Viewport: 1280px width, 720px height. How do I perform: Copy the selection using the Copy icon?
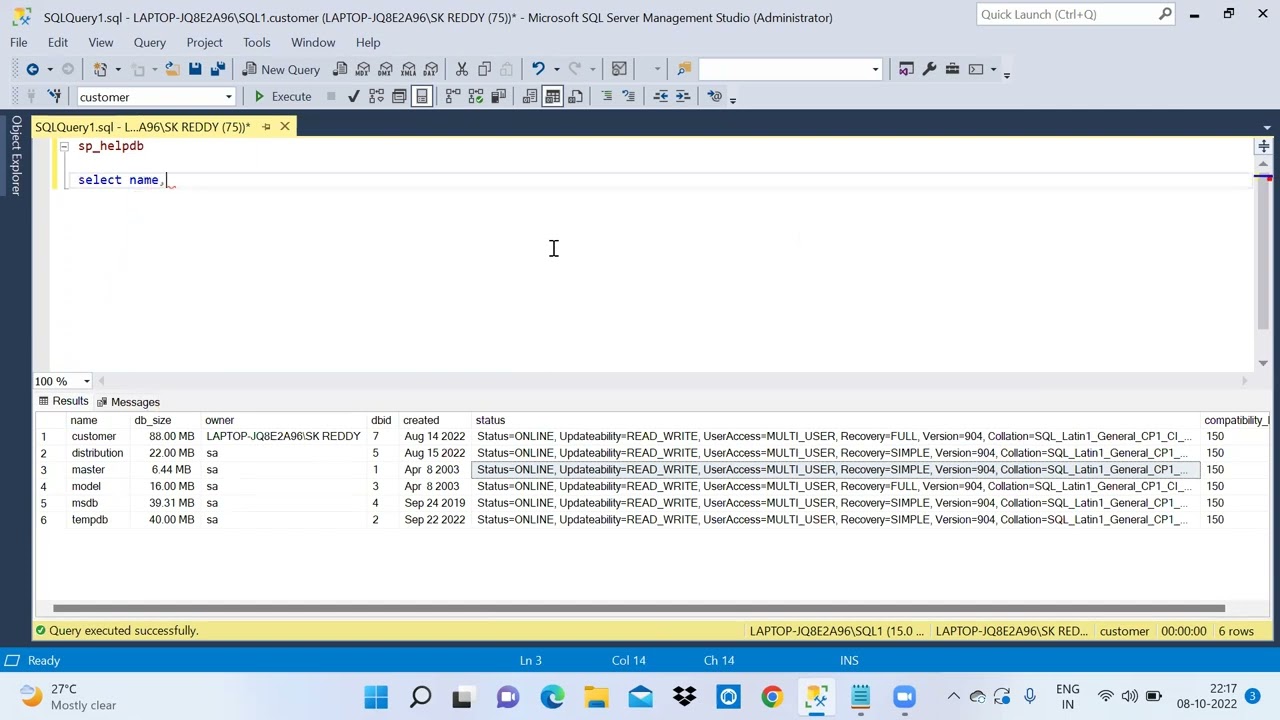(485, 69)
